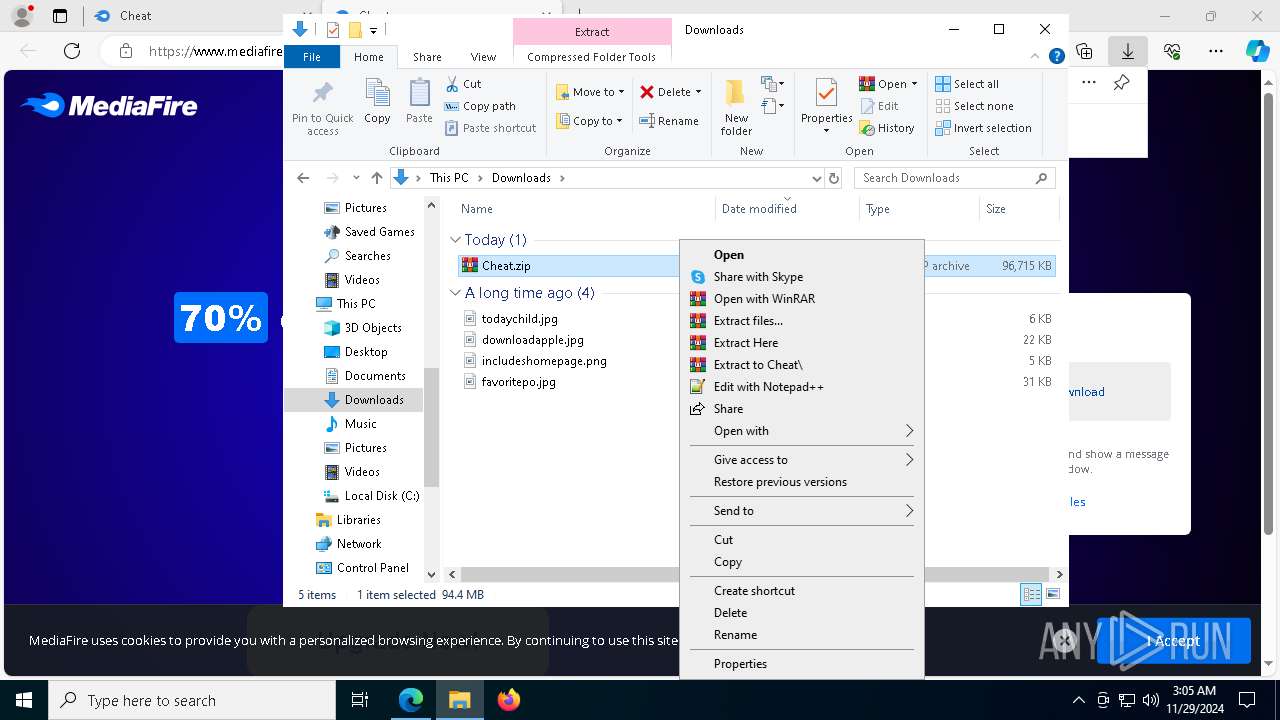Switch to the Share tab

coord(427,57)
